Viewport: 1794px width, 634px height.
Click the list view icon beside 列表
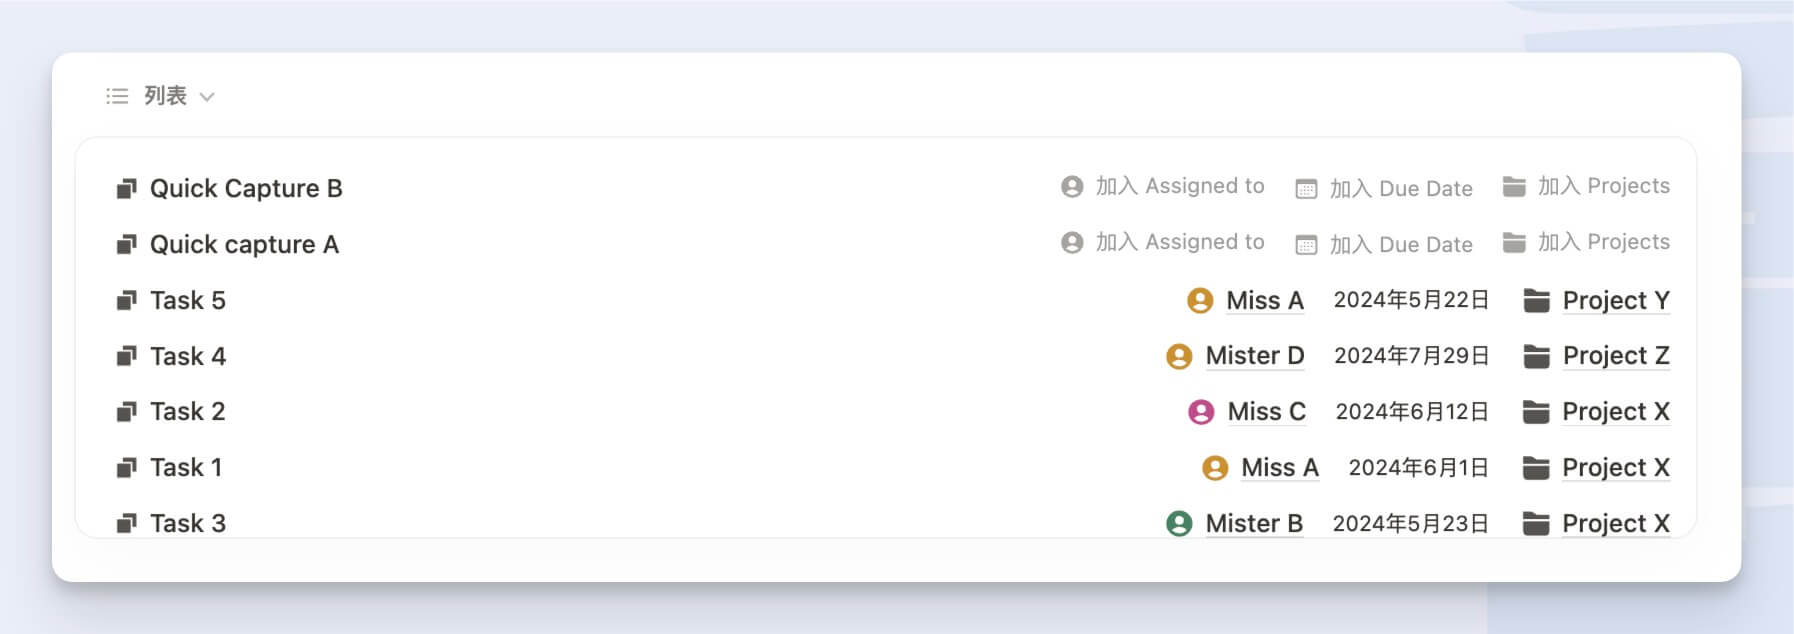116,95
